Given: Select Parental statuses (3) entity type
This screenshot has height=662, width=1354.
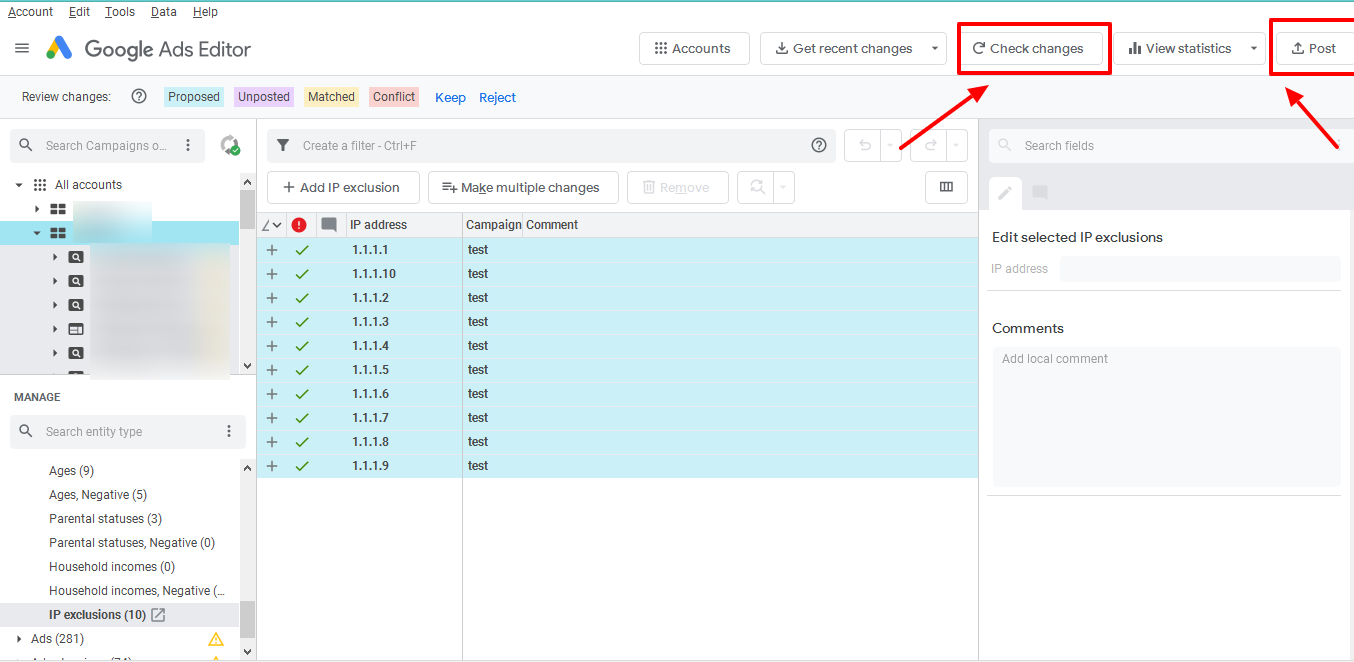Looking at the screenshot, I should coord(105,519).
